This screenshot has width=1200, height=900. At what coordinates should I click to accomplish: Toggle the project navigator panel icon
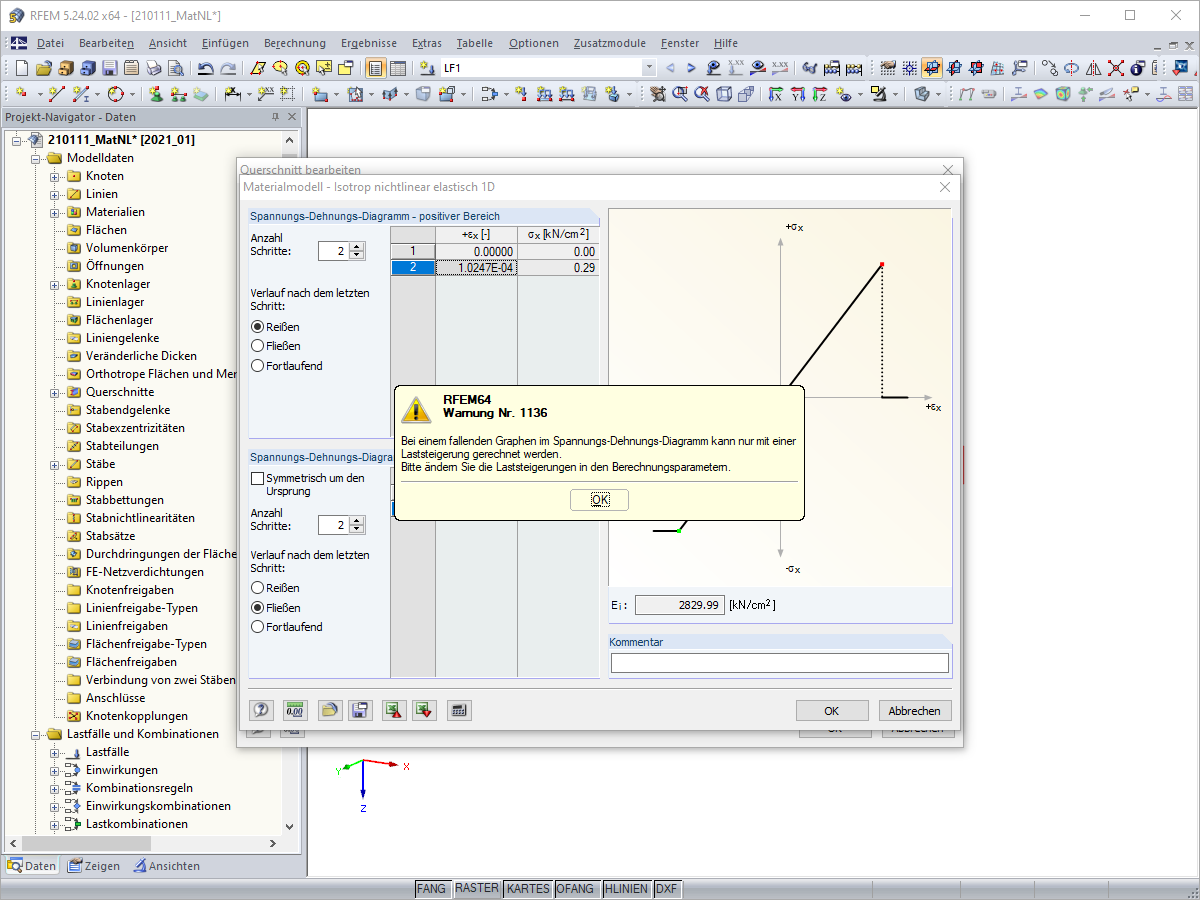coord(376,68)
